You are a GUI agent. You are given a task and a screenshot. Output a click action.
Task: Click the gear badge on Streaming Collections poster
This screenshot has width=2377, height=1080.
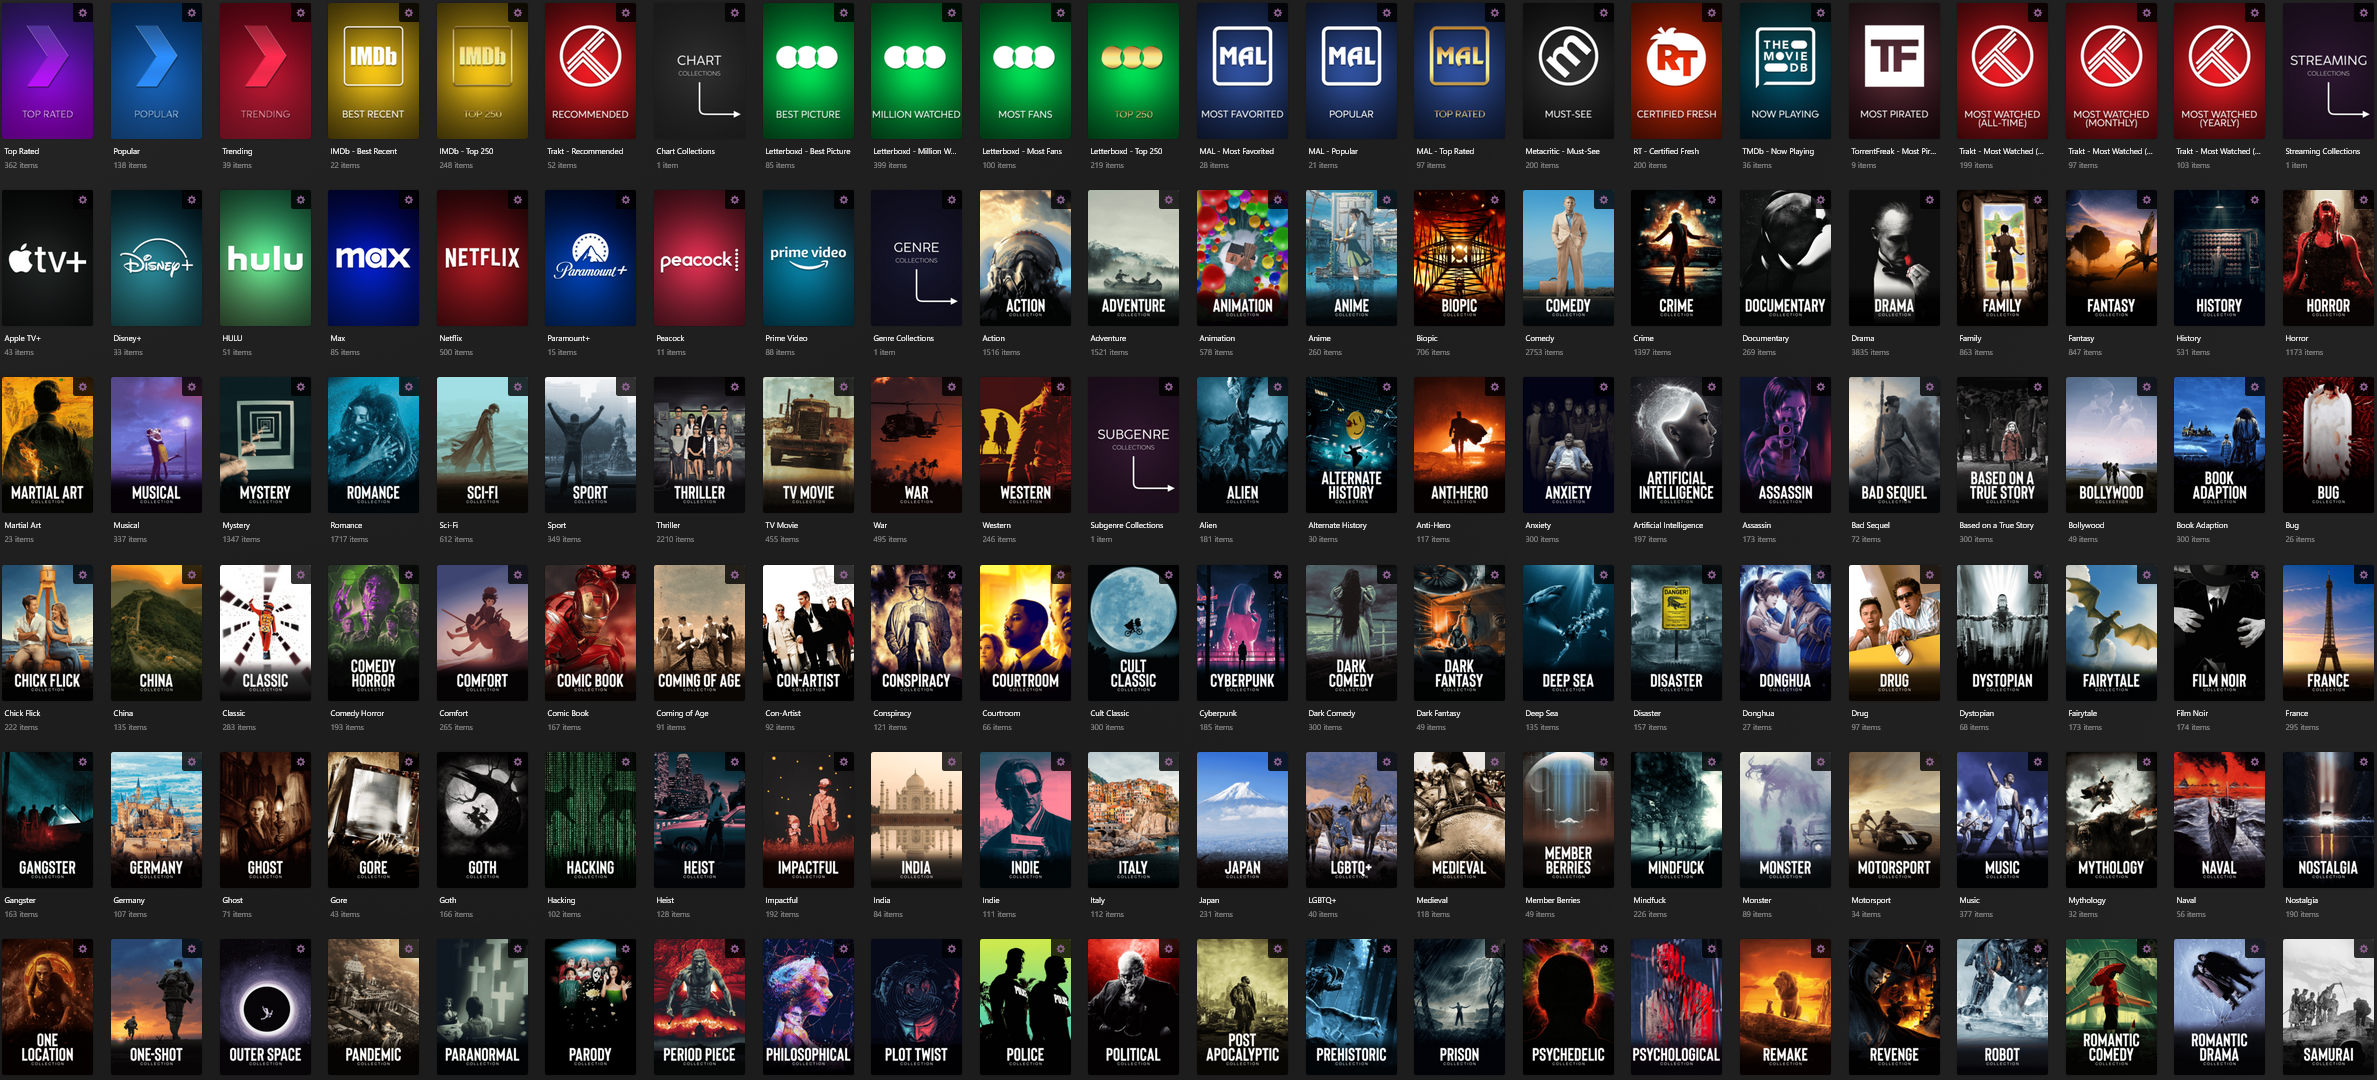[2363, 13]
